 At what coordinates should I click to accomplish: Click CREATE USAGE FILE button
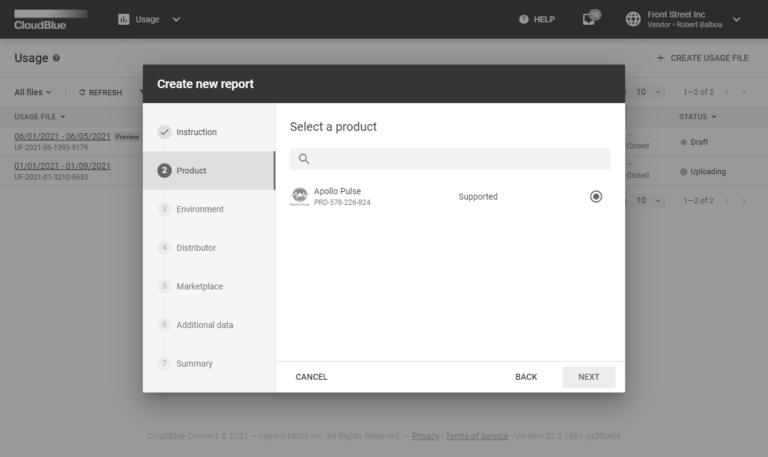(x=702, y=58)
